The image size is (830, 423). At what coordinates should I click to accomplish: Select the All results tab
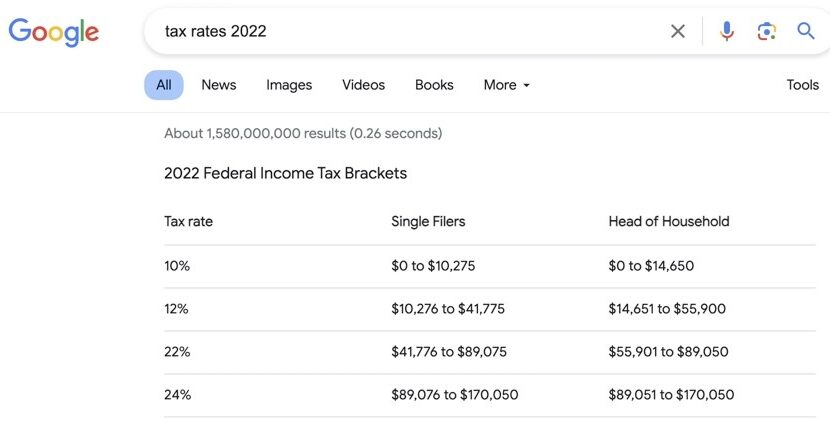pos(164,85)
